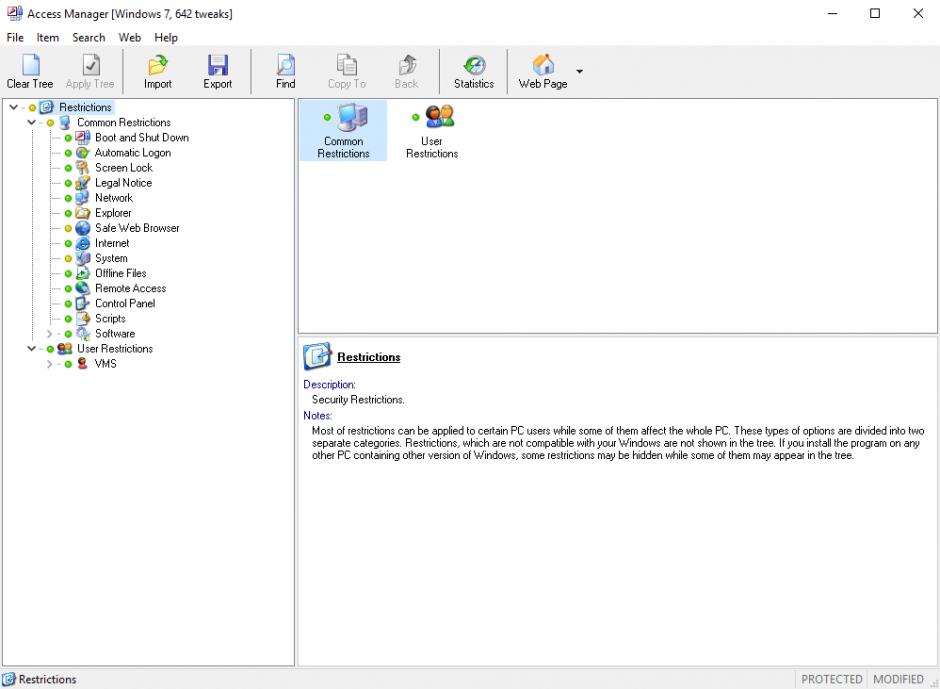Click the Explorer folder icon in tree
The width and height of the screenshot is (940, 689).
[83, 213]
